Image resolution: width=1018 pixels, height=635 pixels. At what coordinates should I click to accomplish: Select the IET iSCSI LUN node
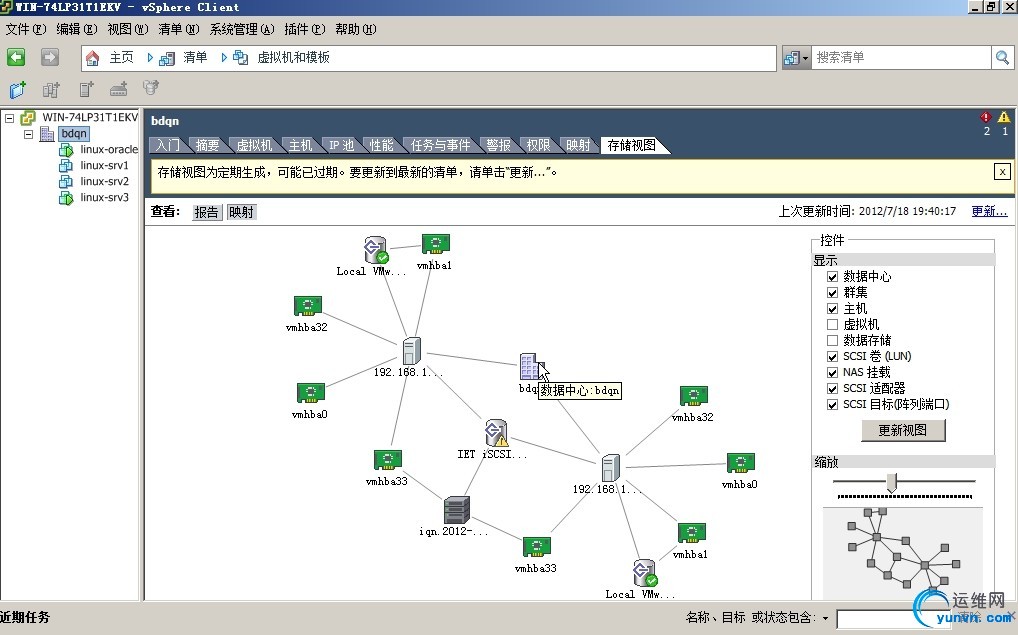click(496, 432)
